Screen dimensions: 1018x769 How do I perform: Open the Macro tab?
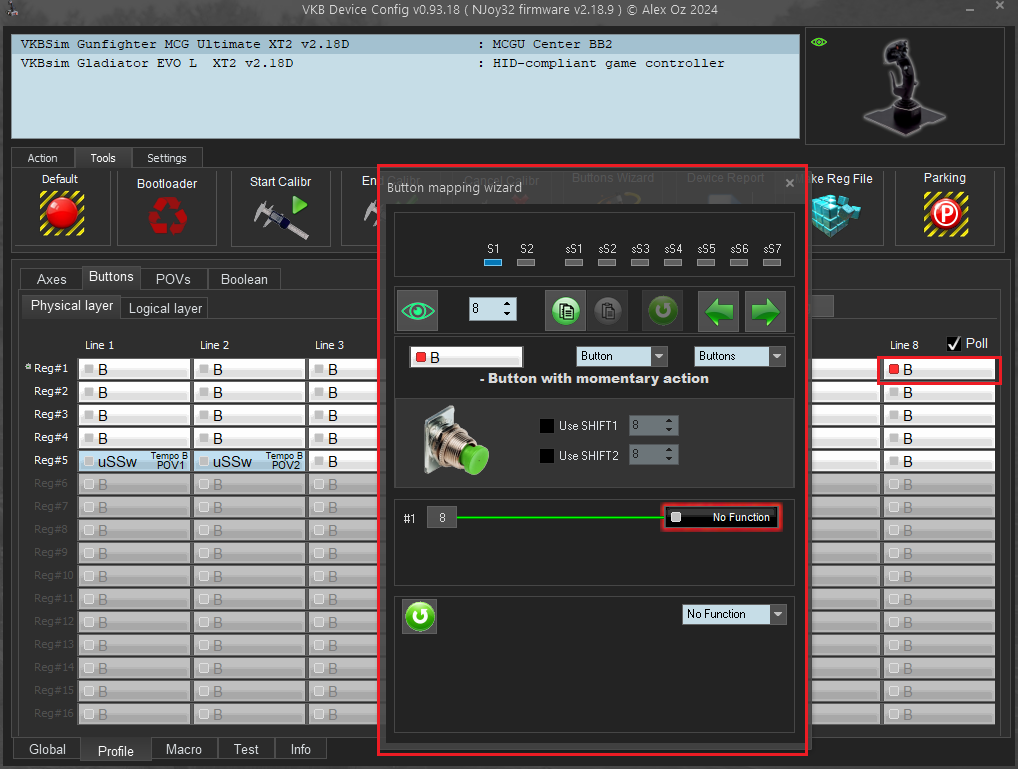[183, 749]
